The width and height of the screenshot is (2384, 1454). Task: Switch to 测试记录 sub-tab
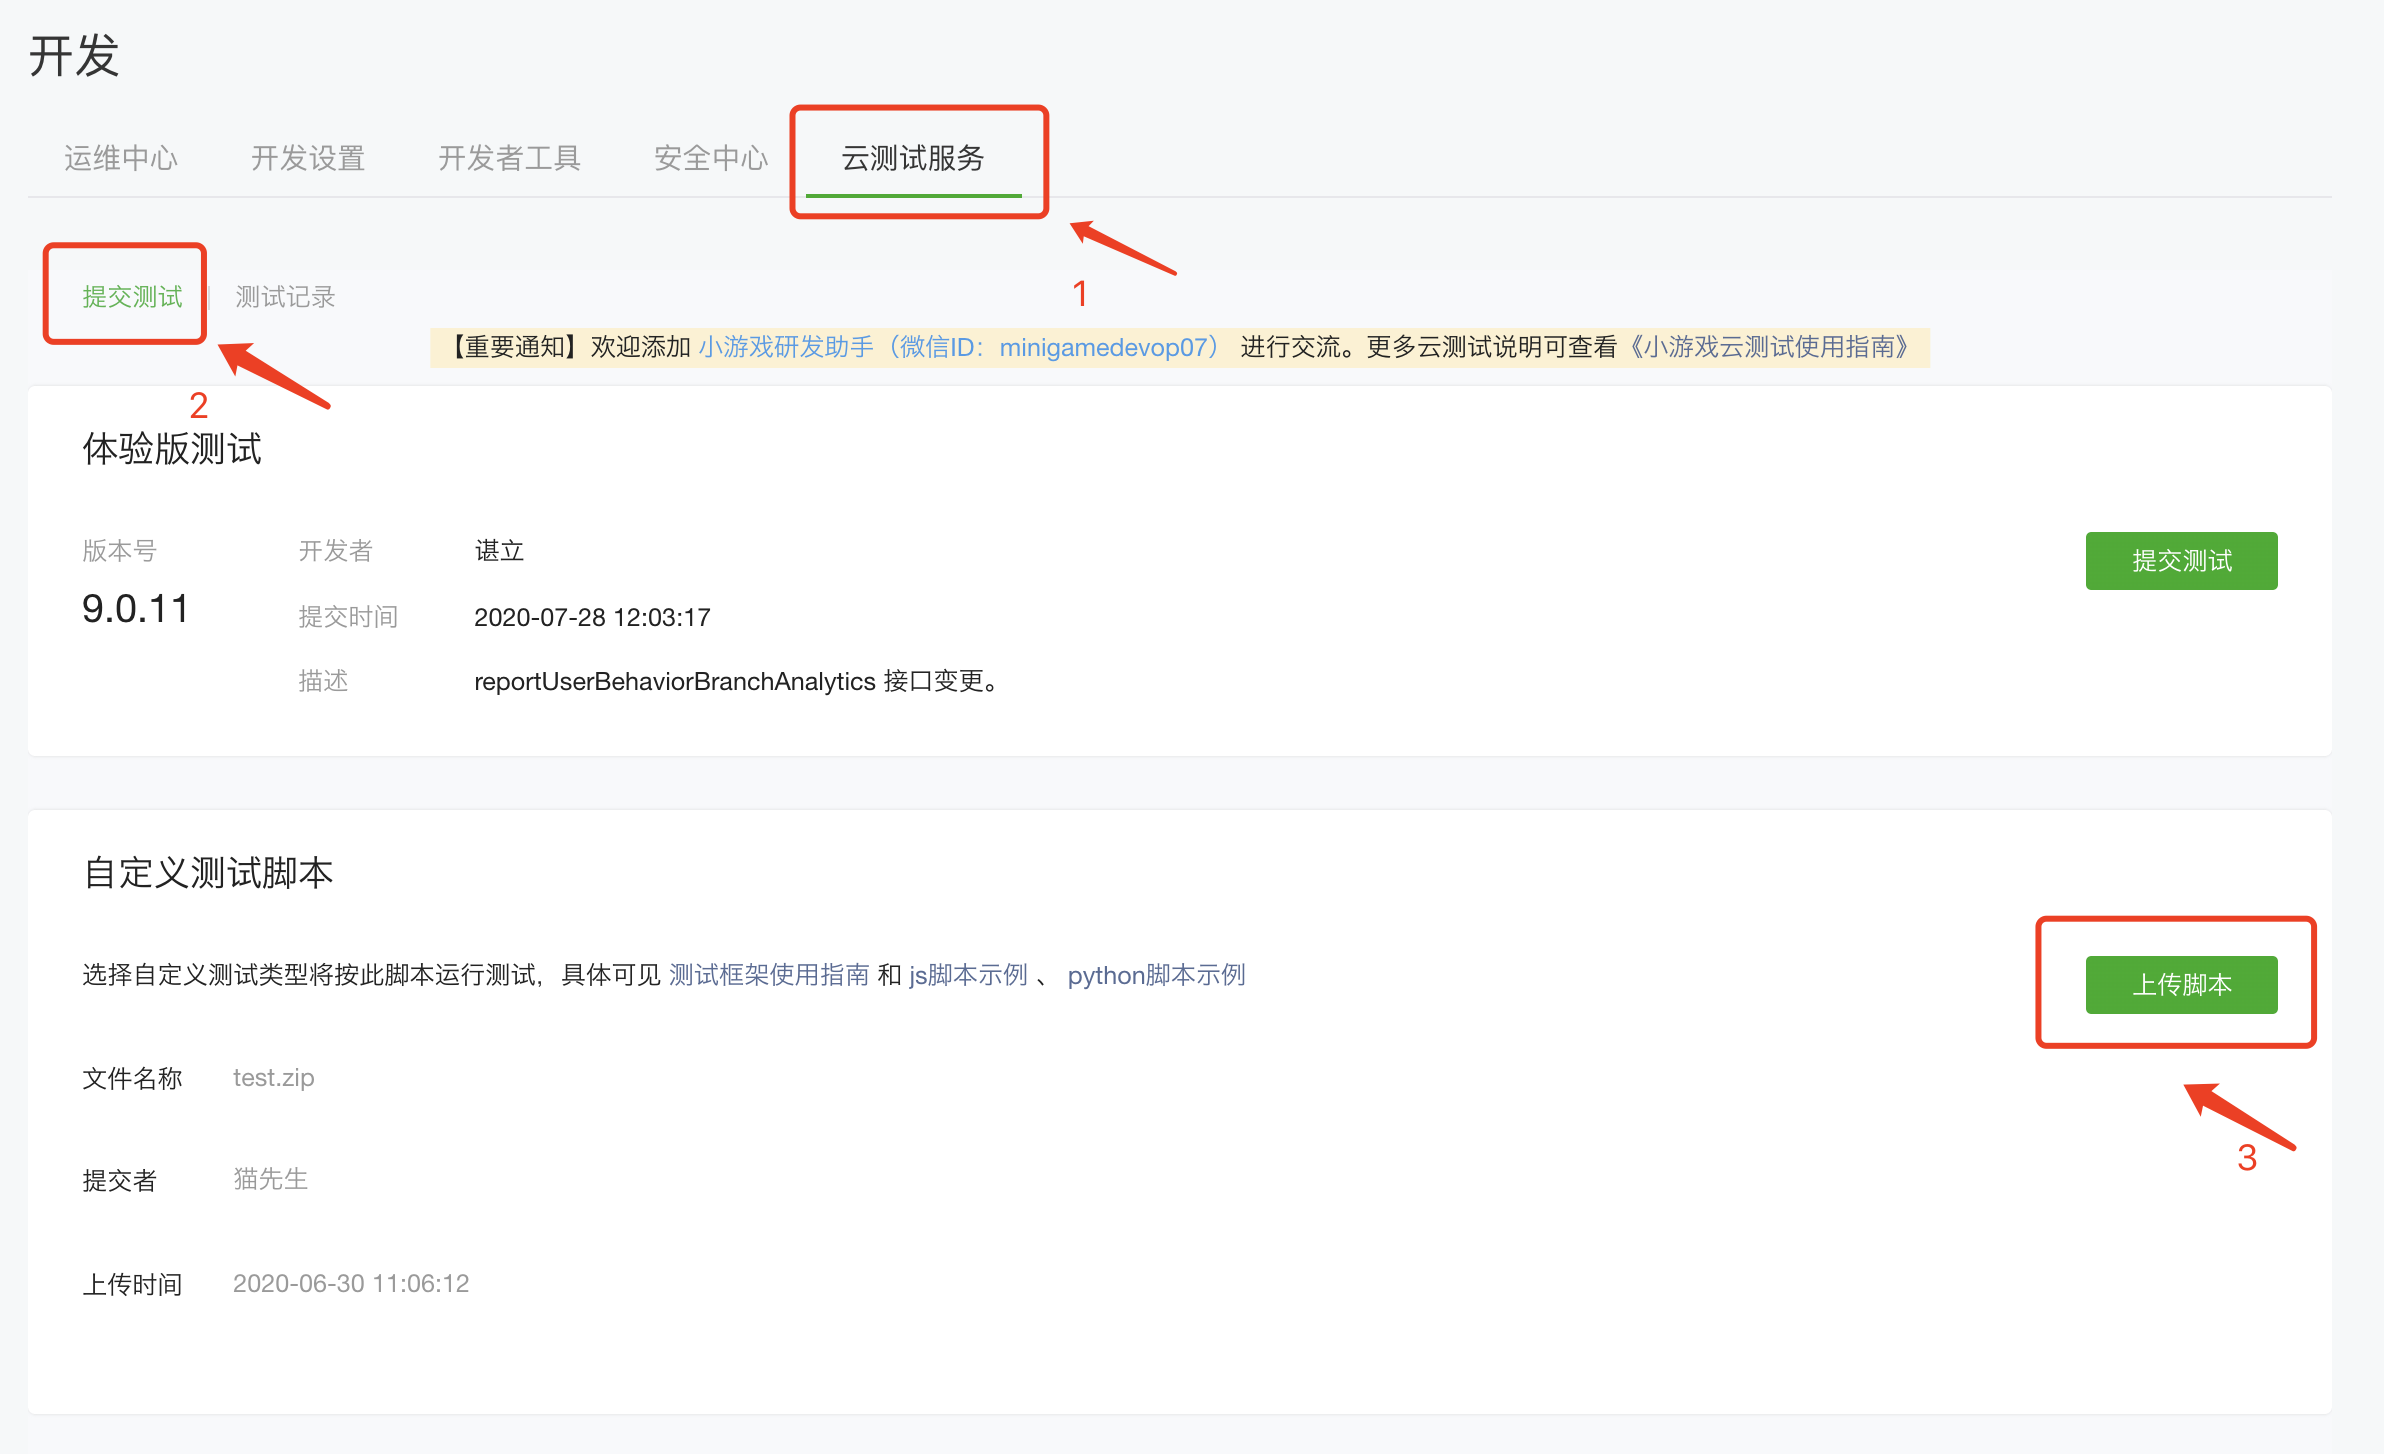(285, 297)
